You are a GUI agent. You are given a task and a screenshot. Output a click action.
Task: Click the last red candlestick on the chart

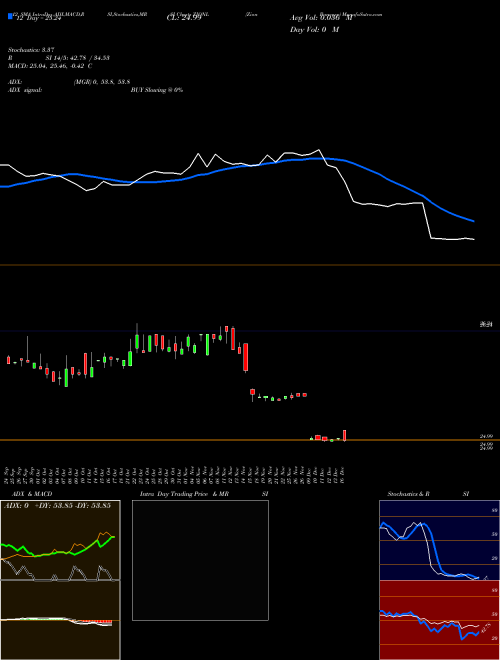[345, 435]
